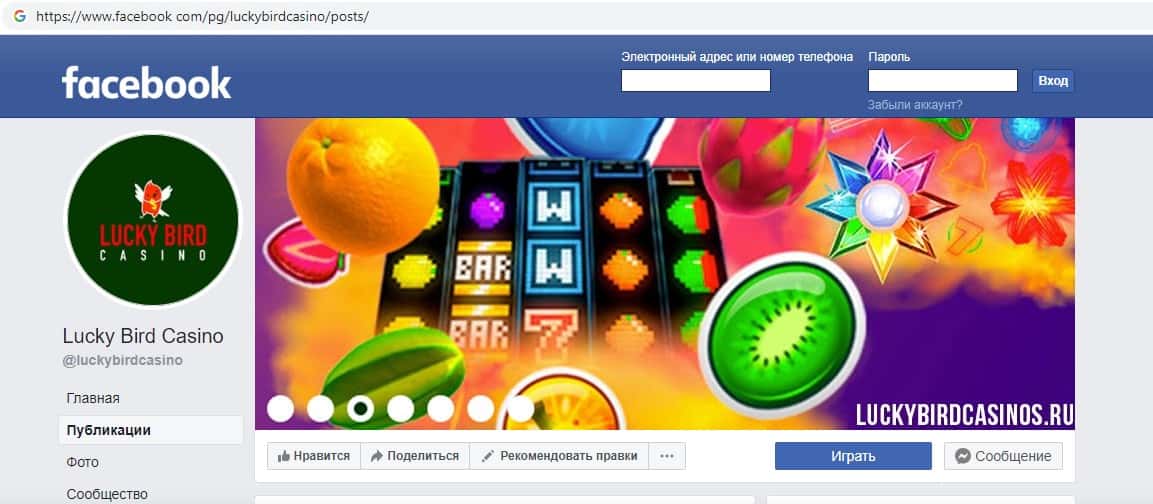Open the Lucky Bird Casino profile picture

point(153,219)
